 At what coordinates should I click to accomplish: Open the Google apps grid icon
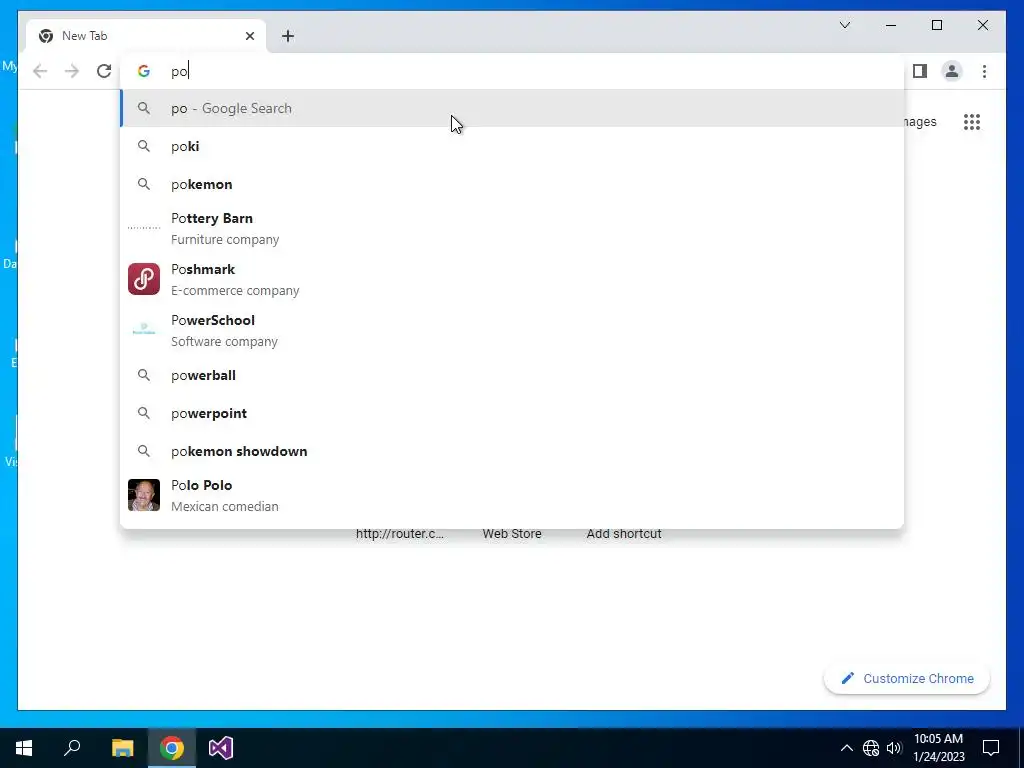(x=972, y=122)
